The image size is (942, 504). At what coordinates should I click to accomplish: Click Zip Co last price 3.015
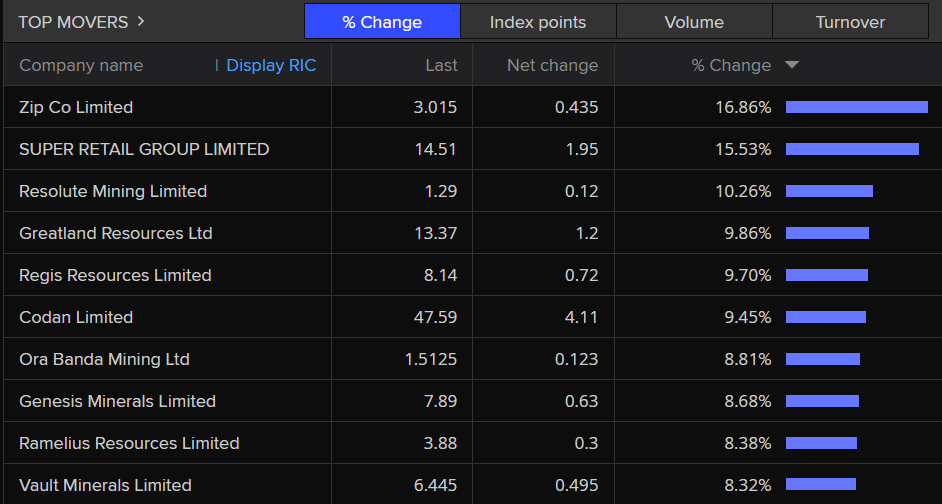[435, 107]
